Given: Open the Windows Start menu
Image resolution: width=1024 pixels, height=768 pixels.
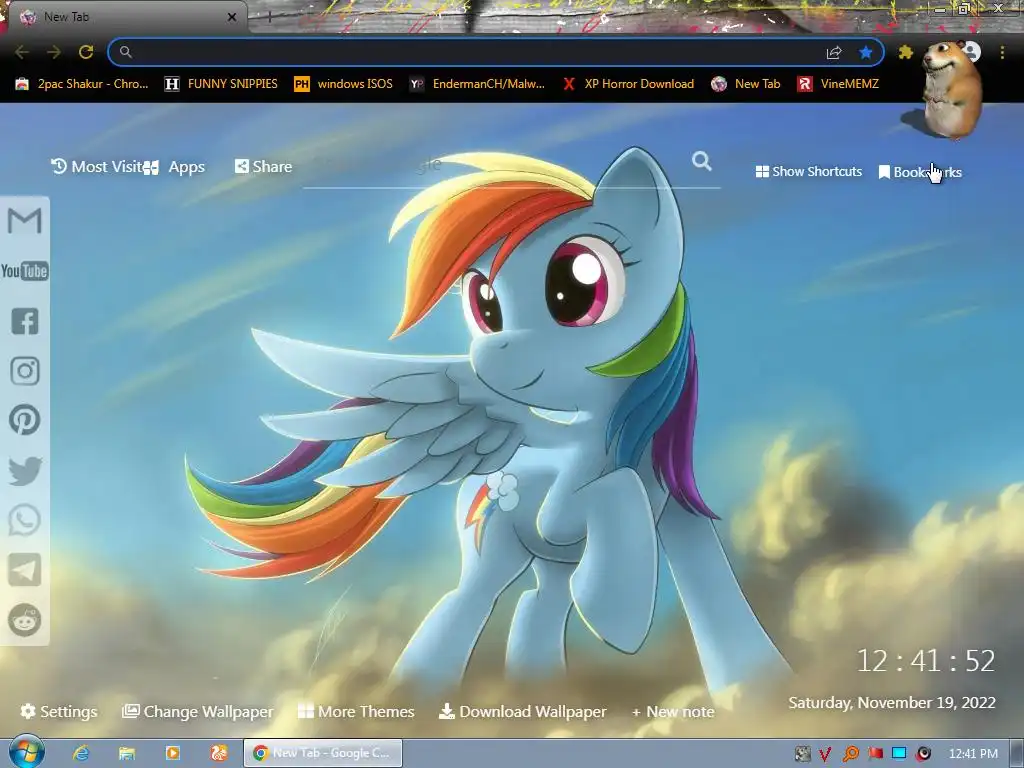Looking at the screenshot, I should (26, 753).
